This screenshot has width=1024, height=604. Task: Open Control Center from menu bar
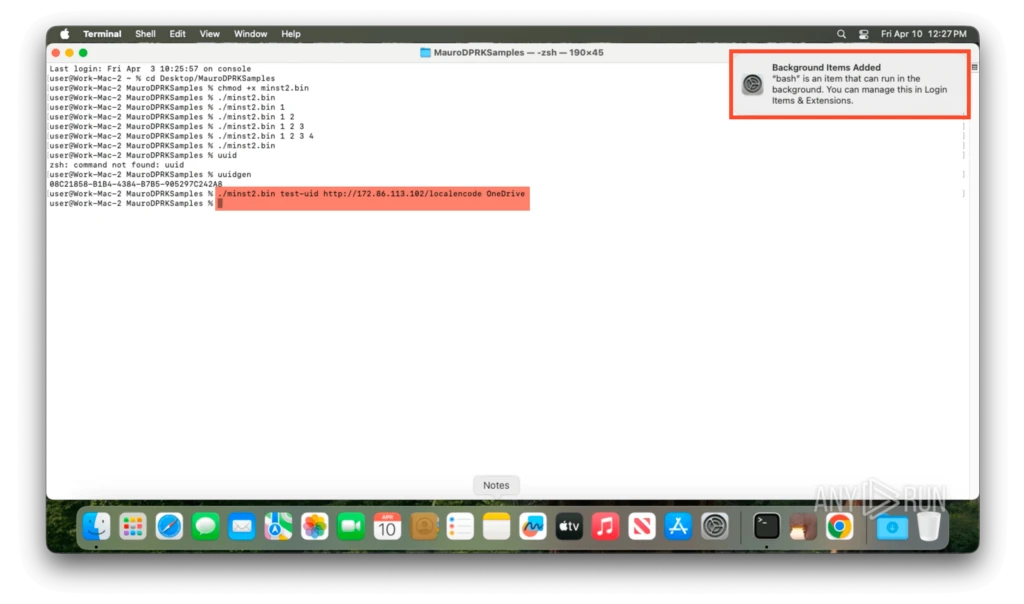tap(863, 34)
